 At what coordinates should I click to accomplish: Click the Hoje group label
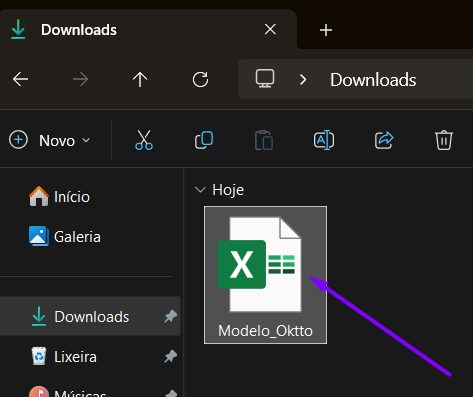coord(228,190)
